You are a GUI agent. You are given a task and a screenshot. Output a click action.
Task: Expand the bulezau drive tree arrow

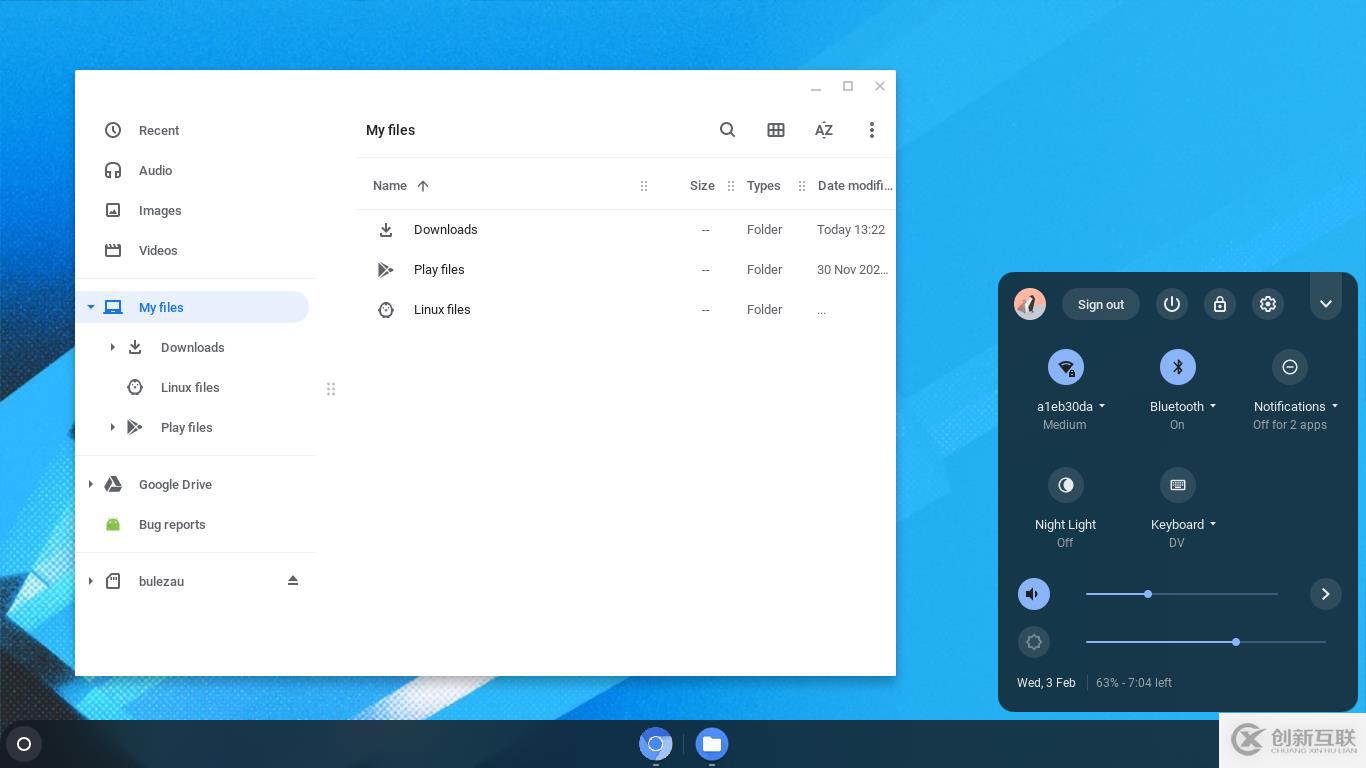(91, 581)
